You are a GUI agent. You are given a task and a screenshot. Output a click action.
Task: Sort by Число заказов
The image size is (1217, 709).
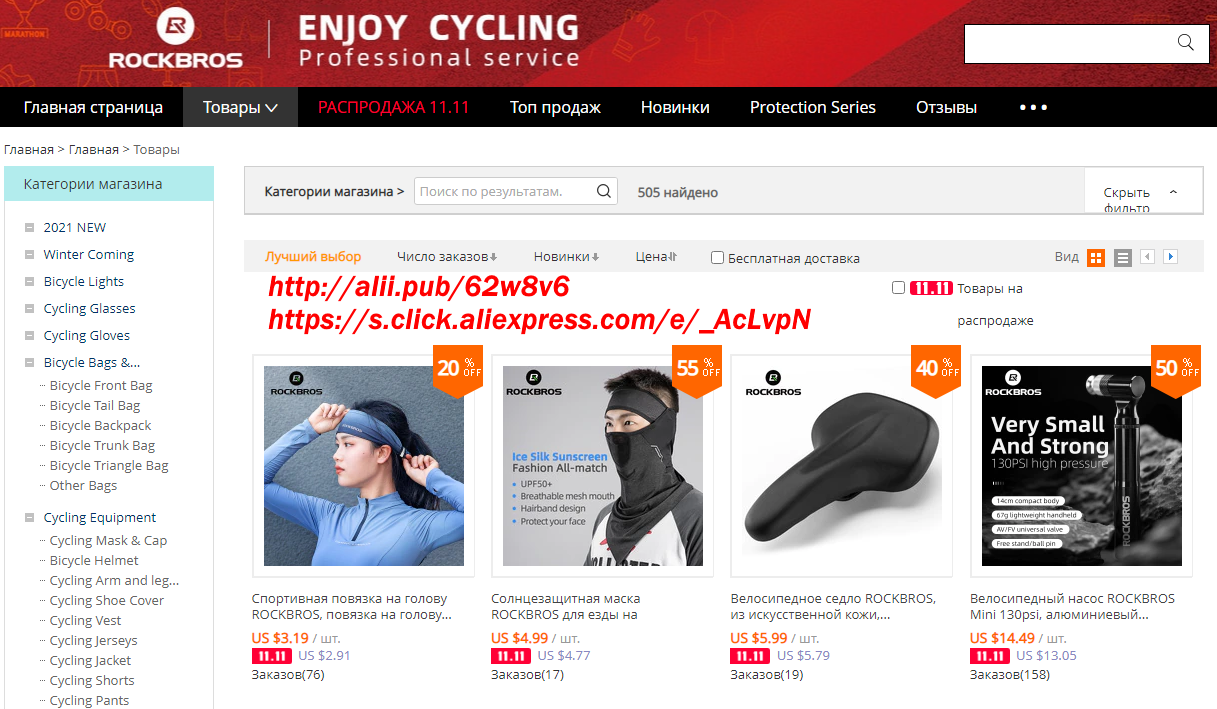tap(447, 257)
